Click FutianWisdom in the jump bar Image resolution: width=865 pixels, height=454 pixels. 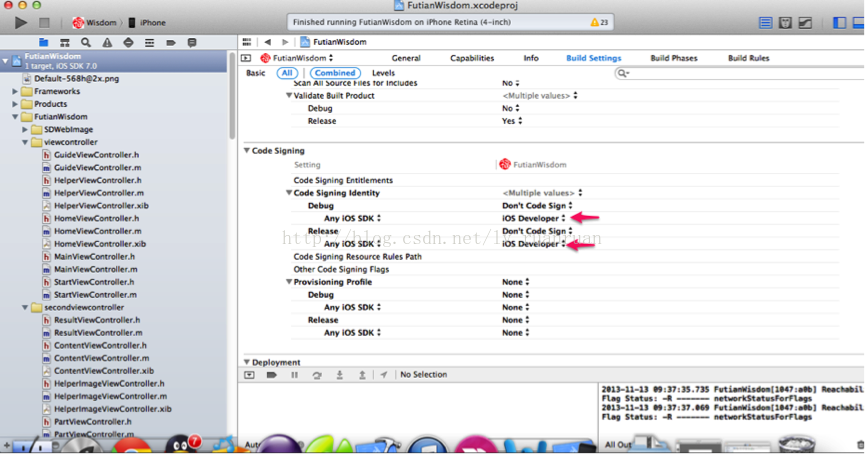333,42
